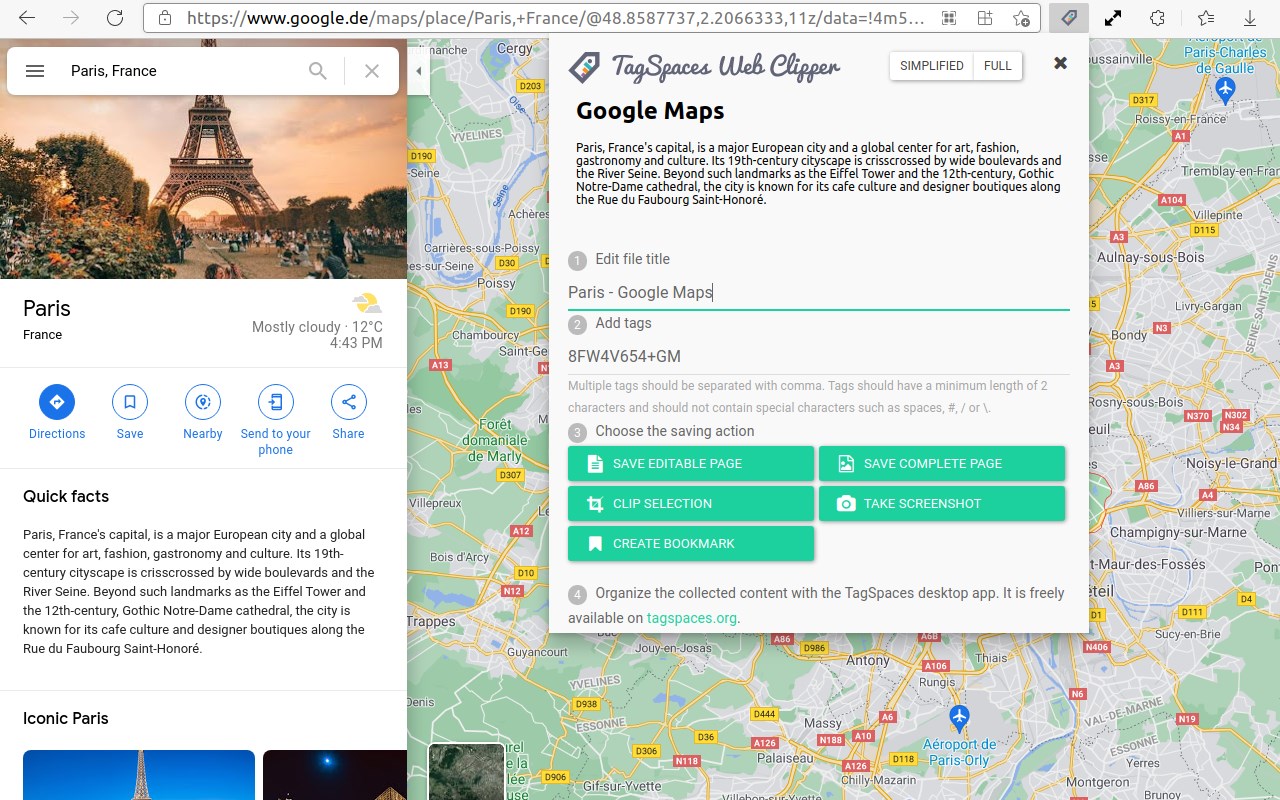View site security lock icon
The height and width of the screenshot is (800, 1280).
[x=165, y=18]
